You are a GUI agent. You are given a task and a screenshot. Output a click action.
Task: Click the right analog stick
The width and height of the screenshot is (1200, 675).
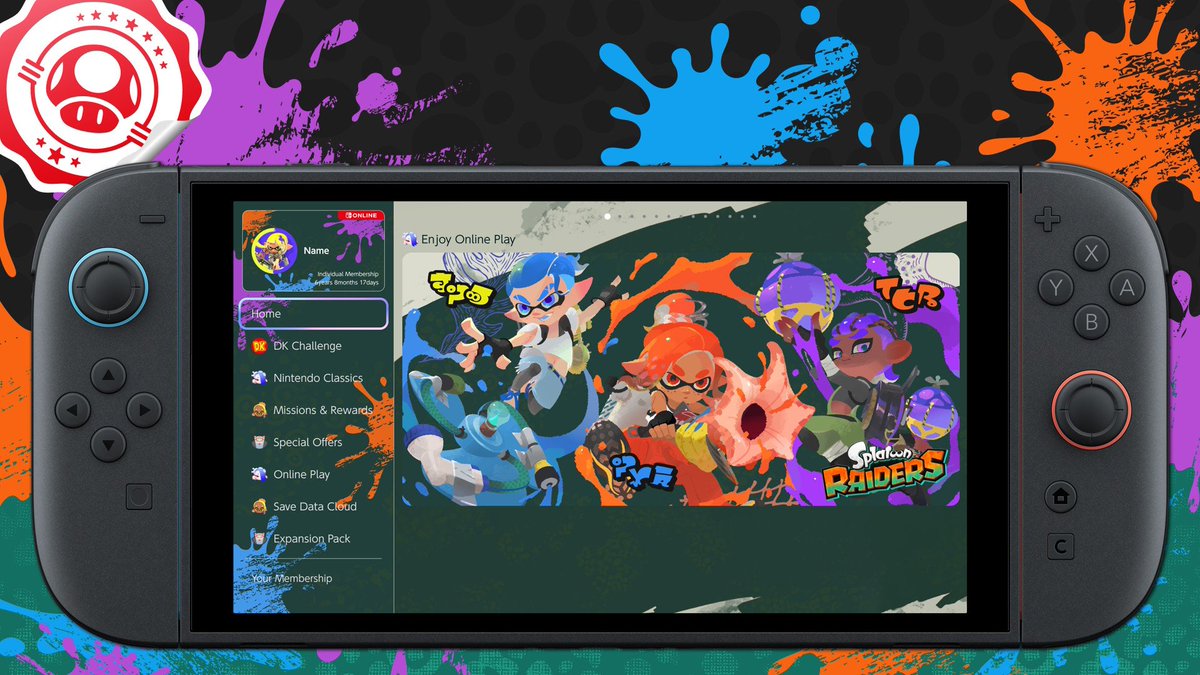pyautogui.click(x=1091, y=410)
